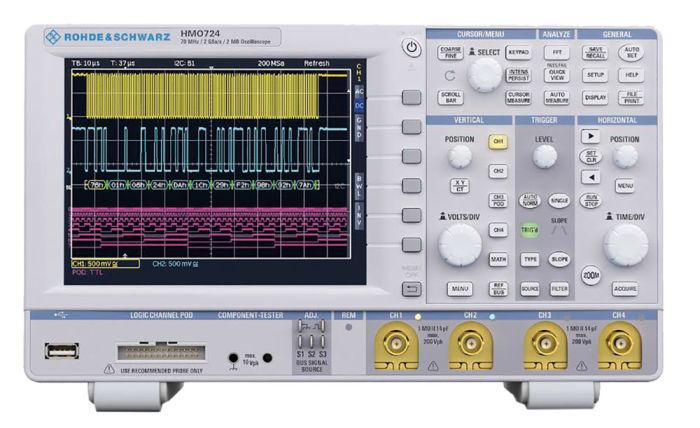The height and width of the screenshot is (428, 700).
Task: Touch the trigger LEVEL knob
Action: (x=545, y=156)
